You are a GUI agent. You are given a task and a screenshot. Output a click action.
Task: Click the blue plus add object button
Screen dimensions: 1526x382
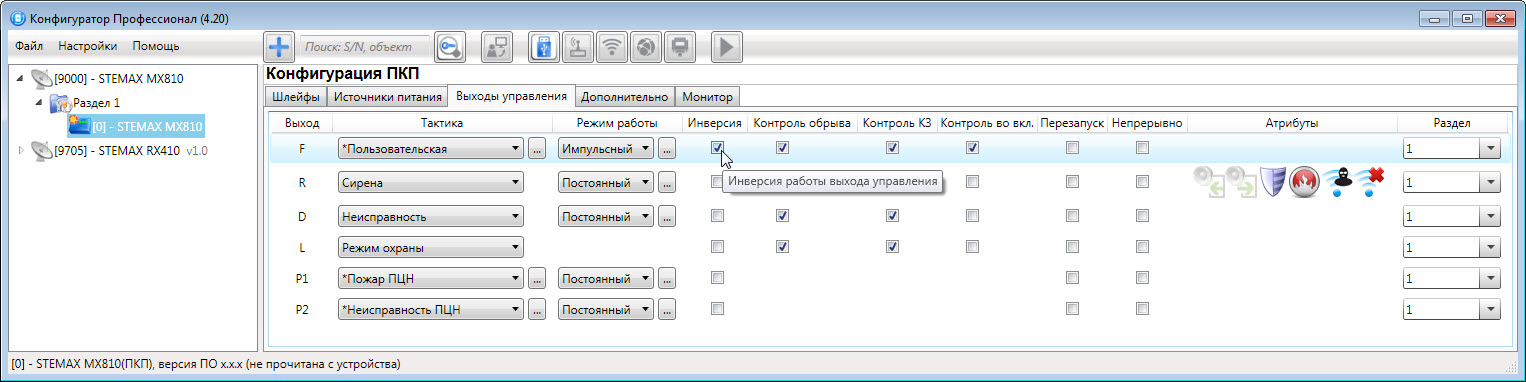pos(279,46)
